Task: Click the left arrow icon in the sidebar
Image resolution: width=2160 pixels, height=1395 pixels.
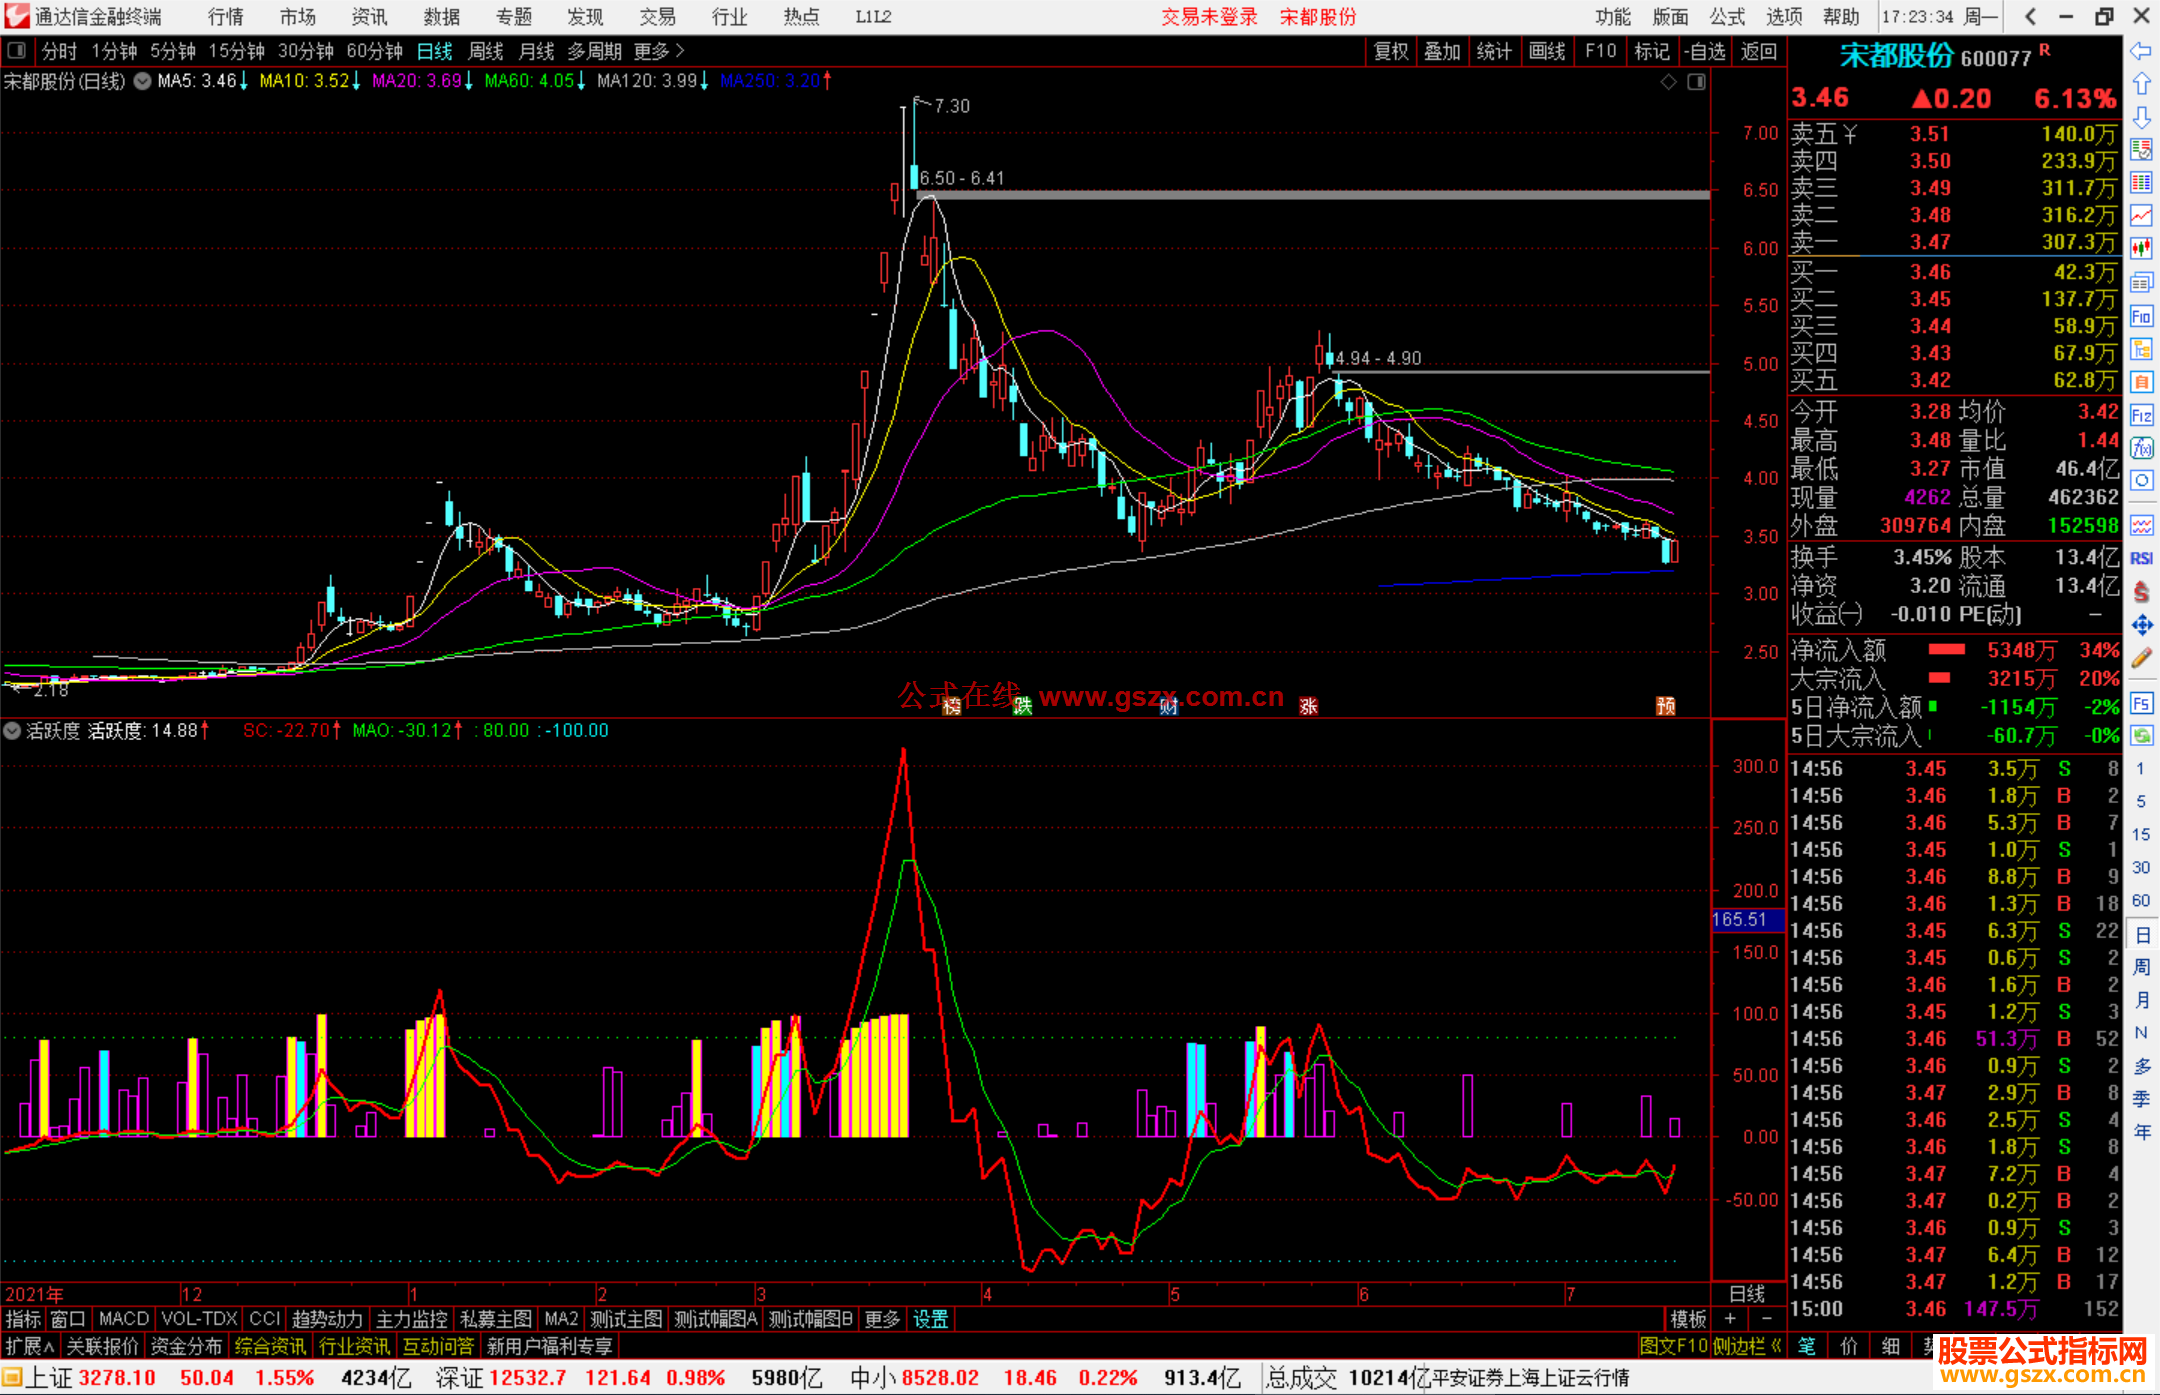Action: coord(2141,51)
